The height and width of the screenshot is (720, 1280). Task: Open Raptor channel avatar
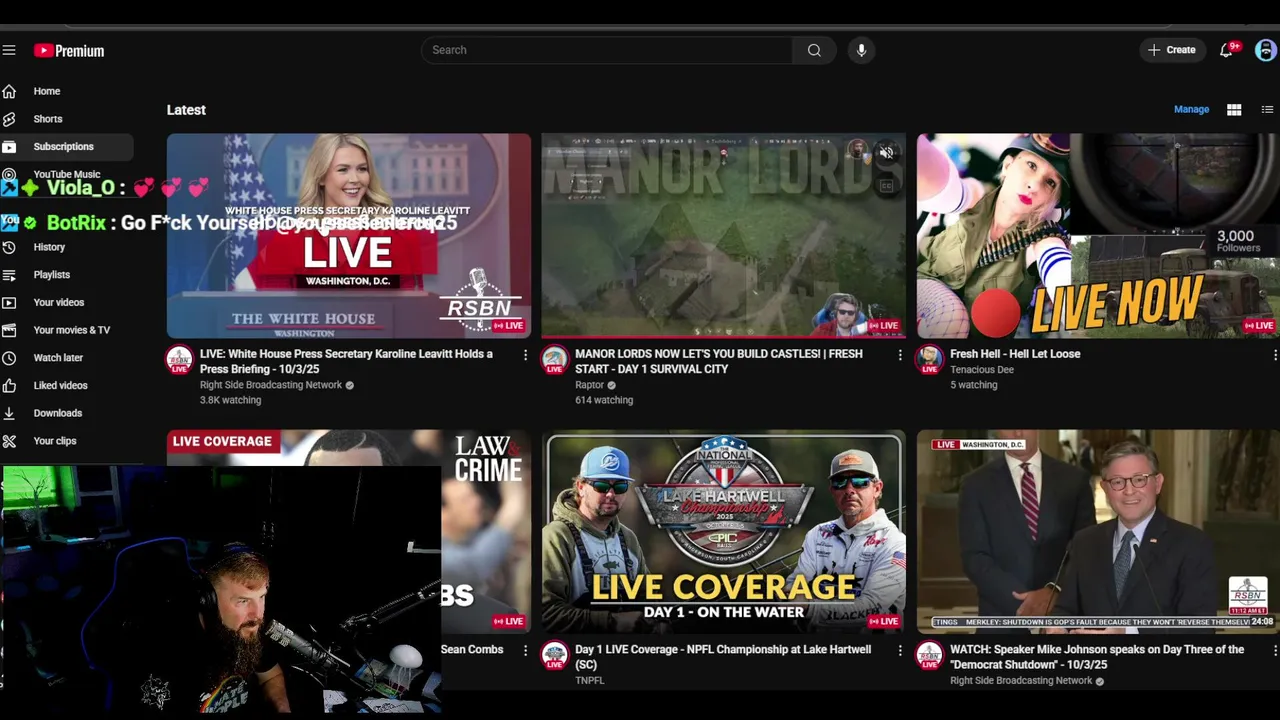pyautogui.click(x=554, y=360)
